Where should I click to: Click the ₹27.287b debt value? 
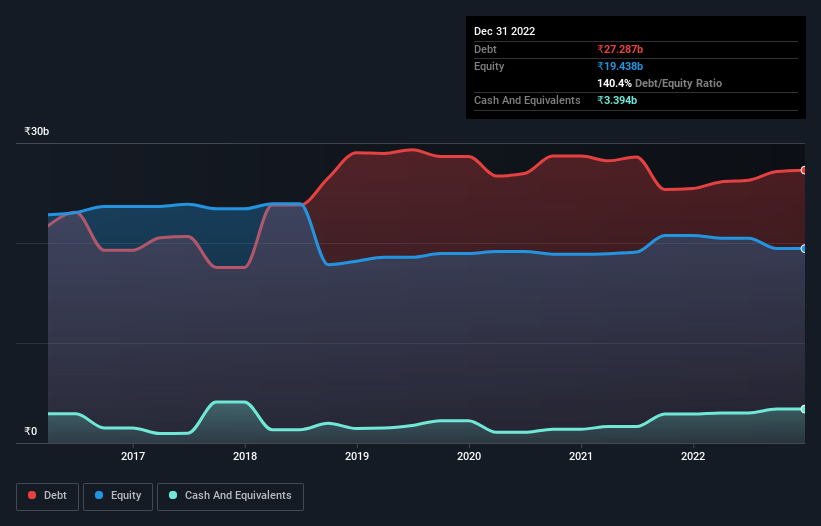tap(620, 49)
